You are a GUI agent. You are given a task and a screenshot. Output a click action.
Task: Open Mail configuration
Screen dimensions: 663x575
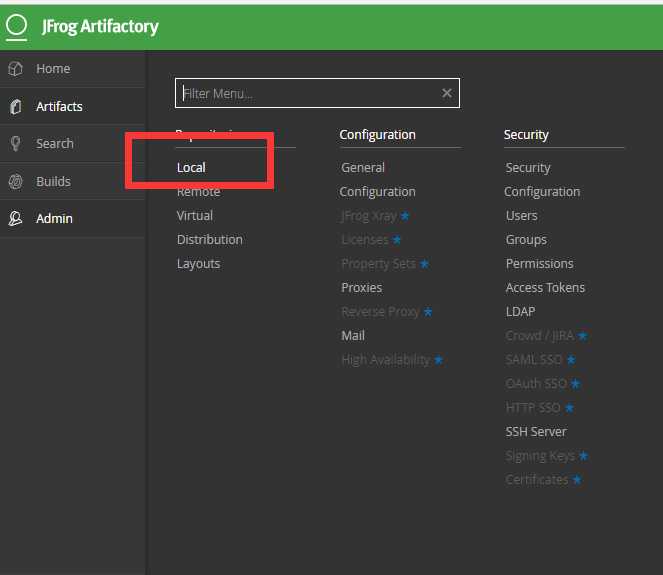353,336
